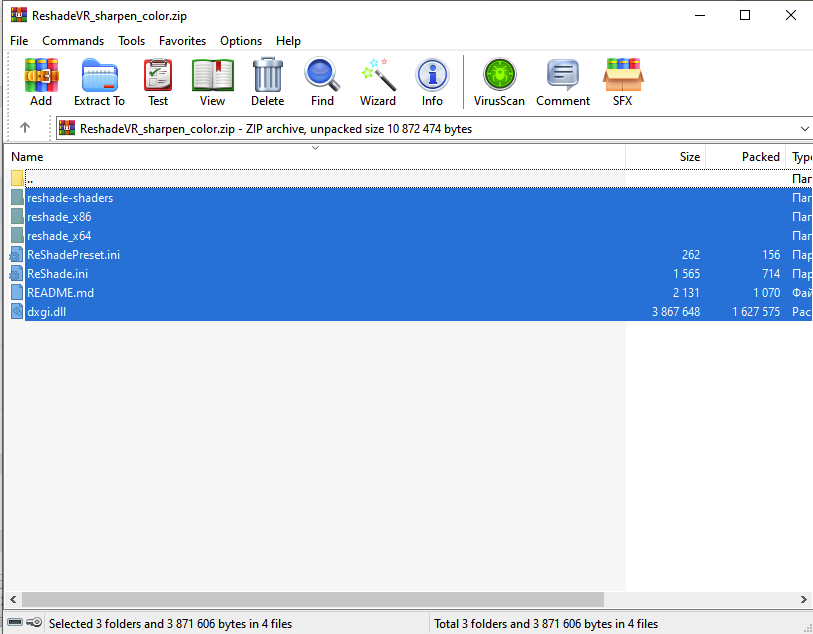The width and height of the screenshot is (813, 634).
Task: Click README.md size value 2 131
Action: click(x=686, y=292)
